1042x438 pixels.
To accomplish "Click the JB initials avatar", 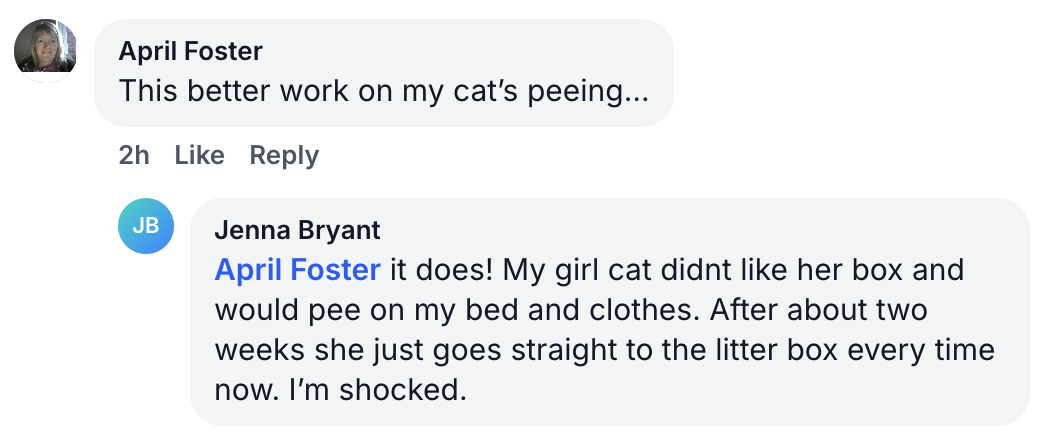I will [146, 226].
